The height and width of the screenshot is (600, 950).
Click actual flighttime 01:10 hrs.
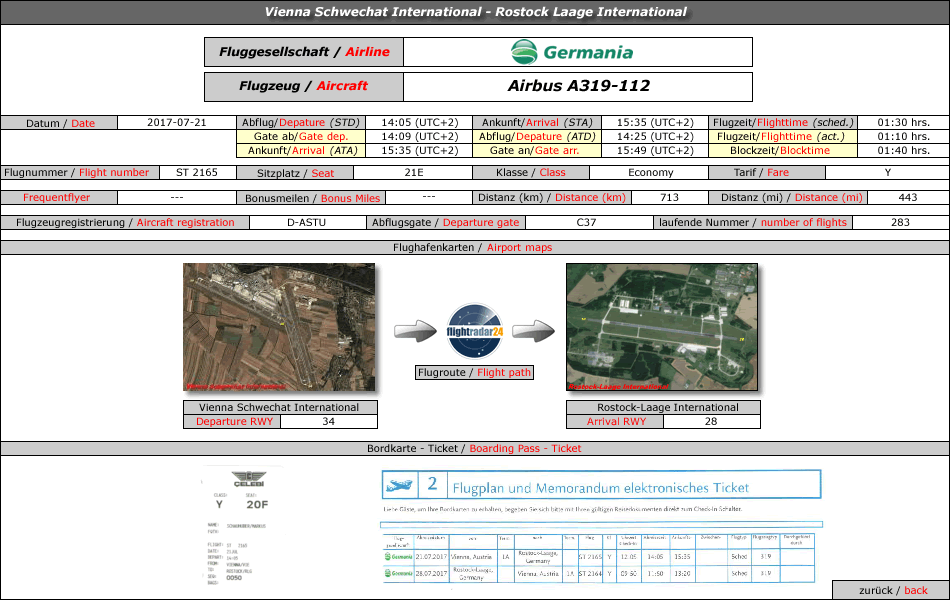[x=903, y=136]
